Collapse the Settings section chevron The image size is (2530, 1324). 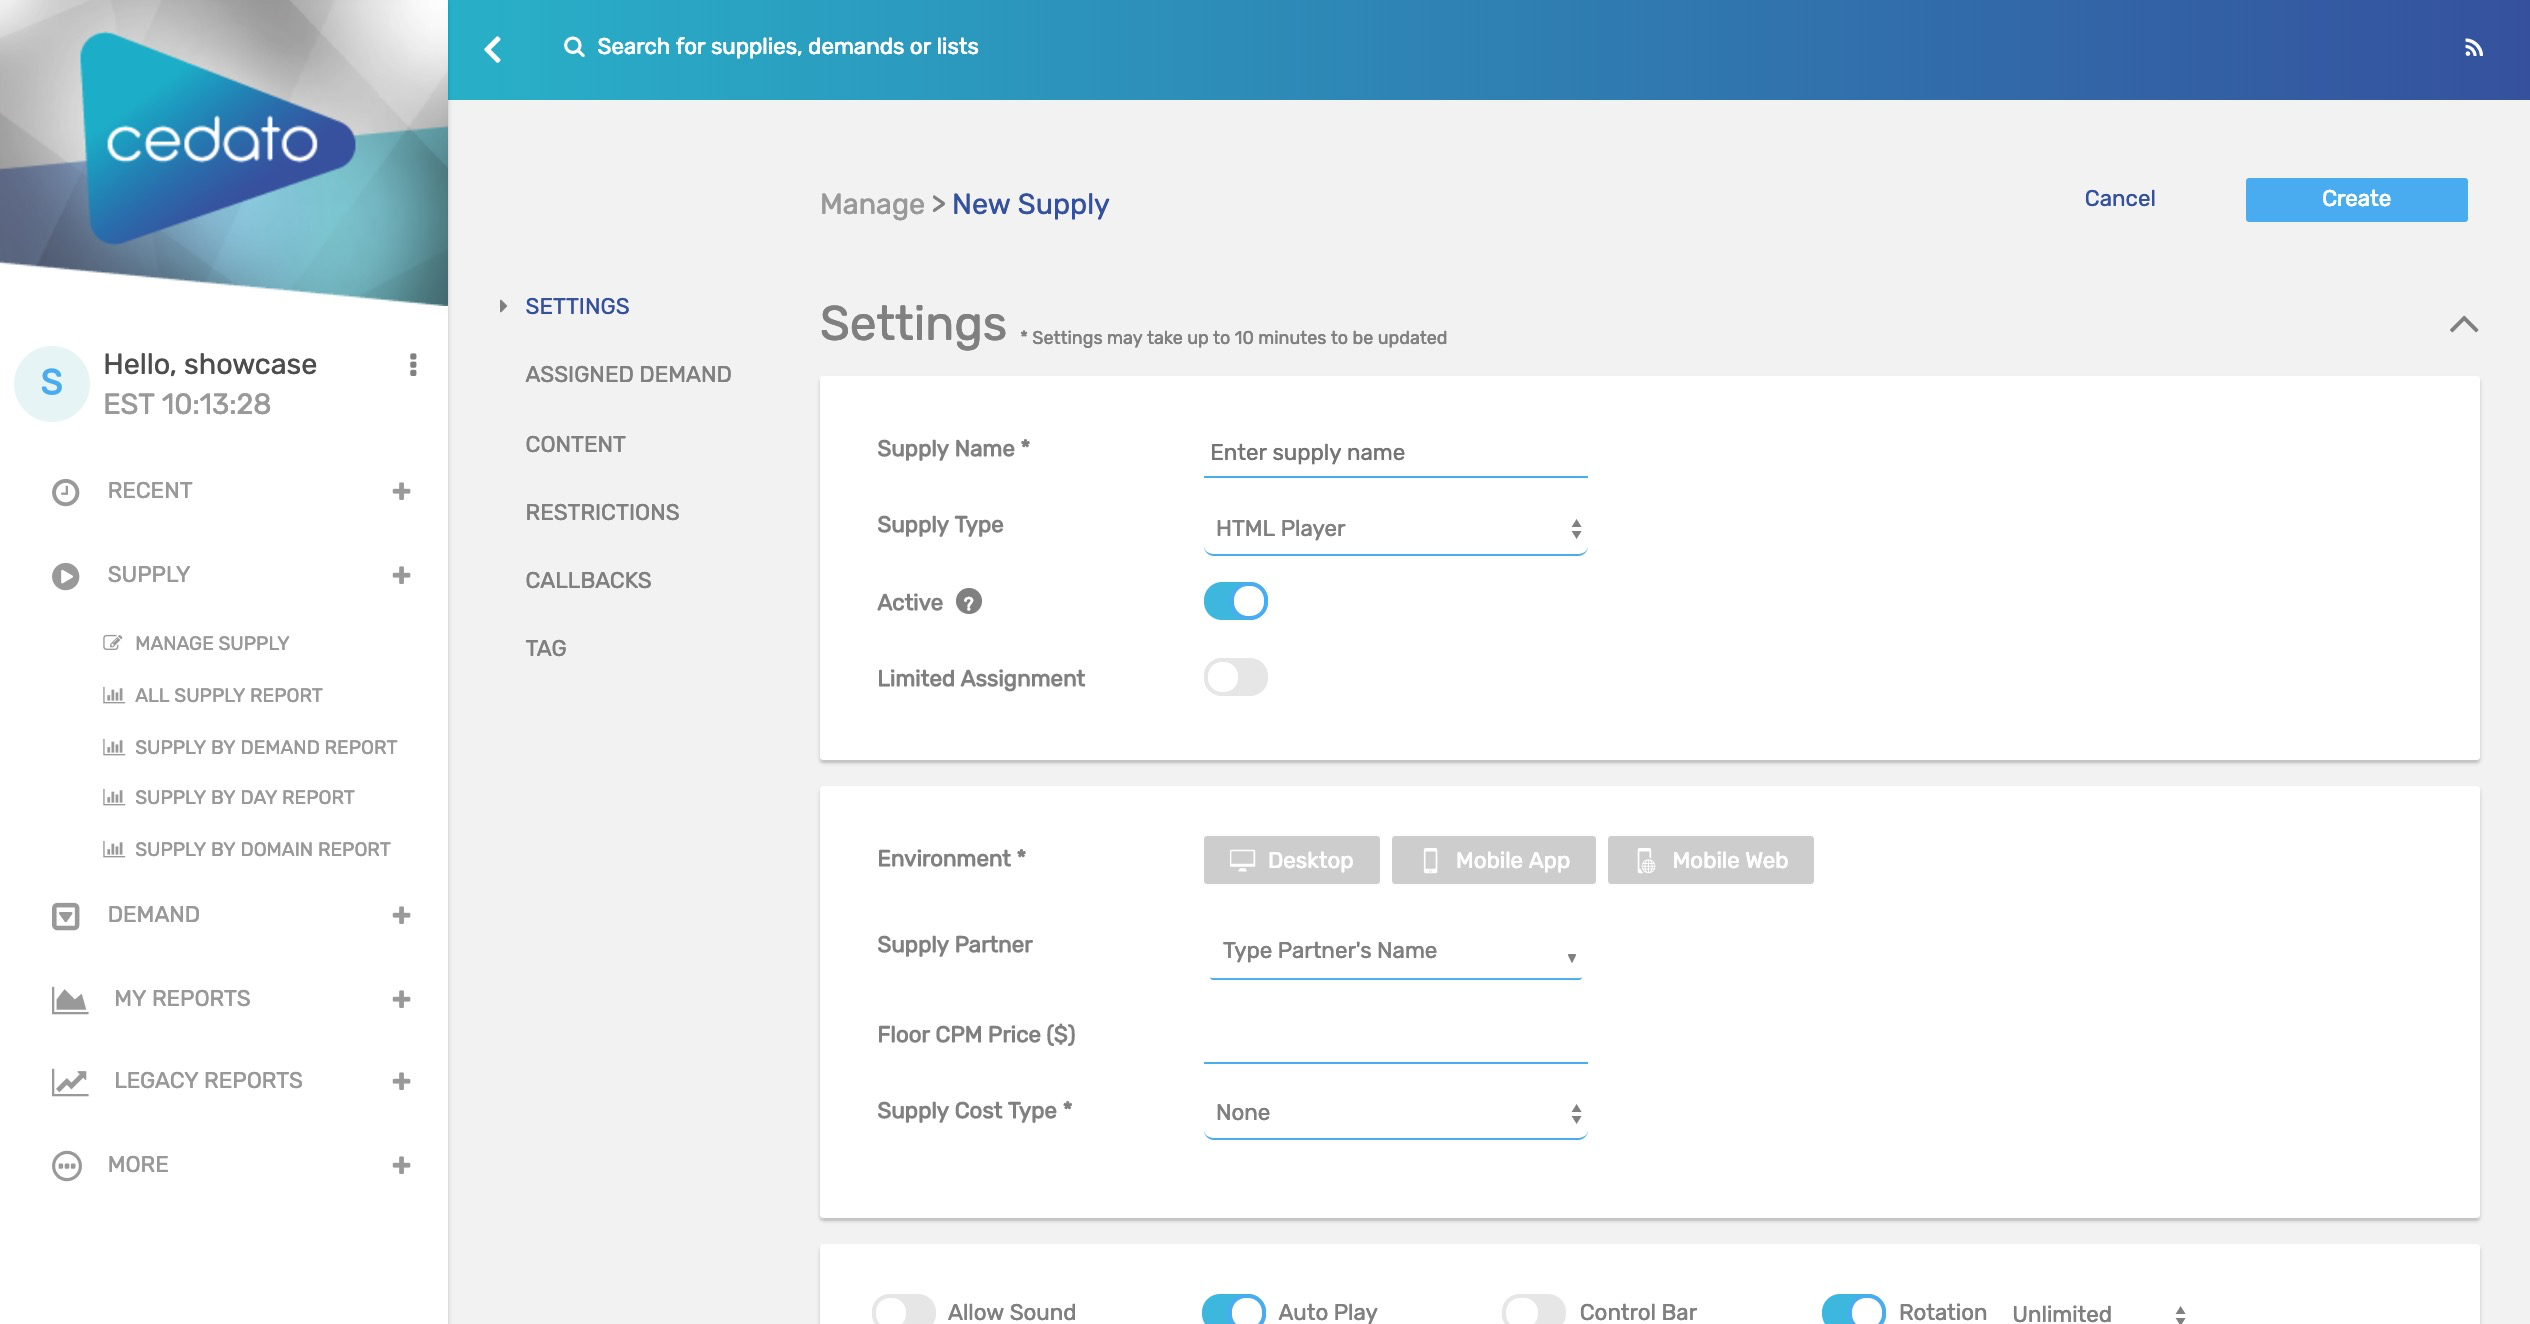click(2463, 324)
